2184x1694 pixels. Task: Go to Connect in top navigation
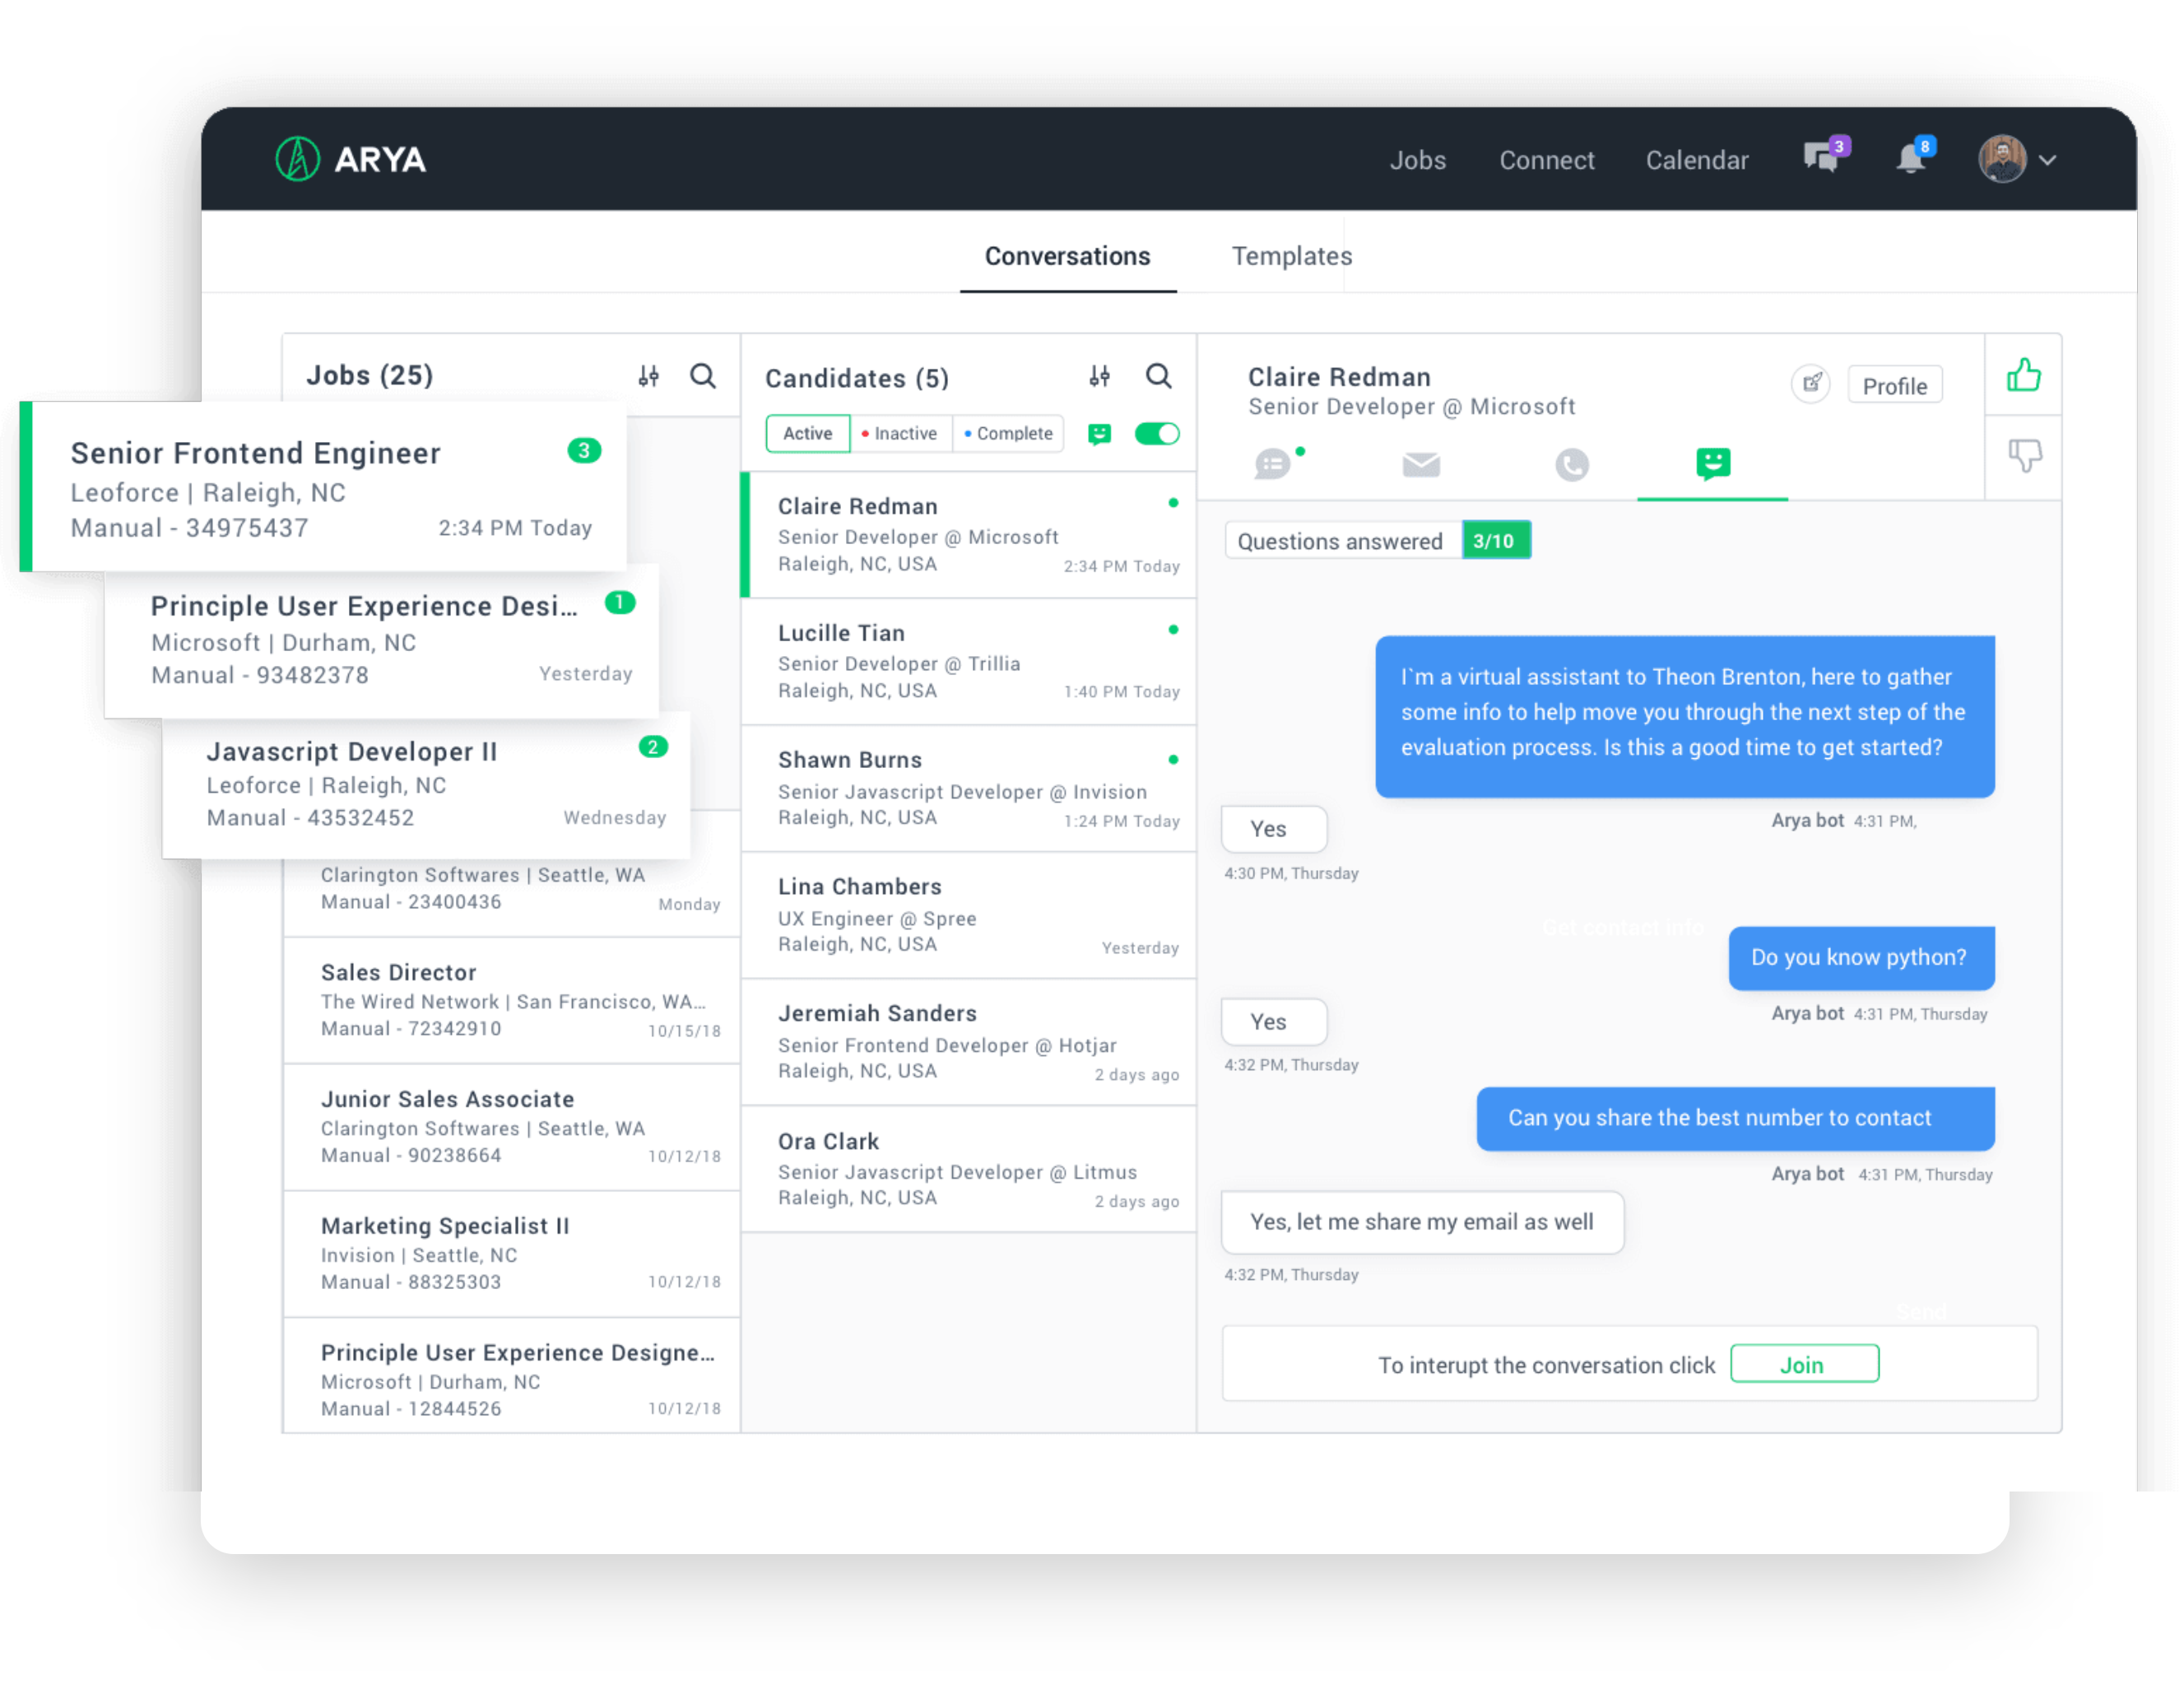(1546, 160)
